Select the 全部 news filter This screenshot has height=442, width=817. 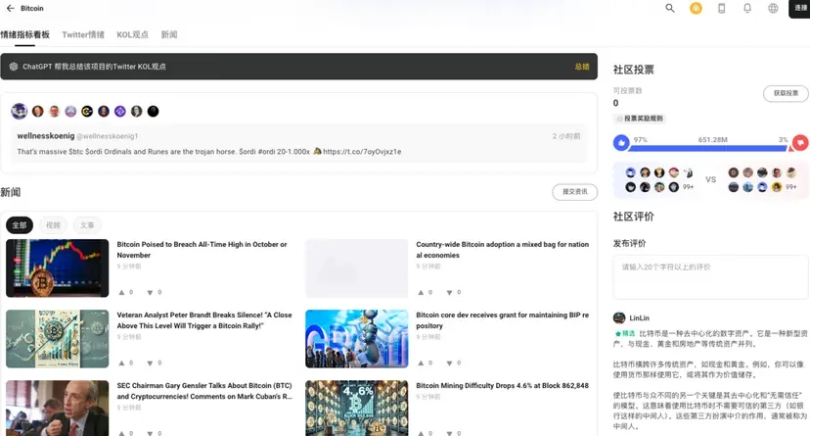(19, 225)
